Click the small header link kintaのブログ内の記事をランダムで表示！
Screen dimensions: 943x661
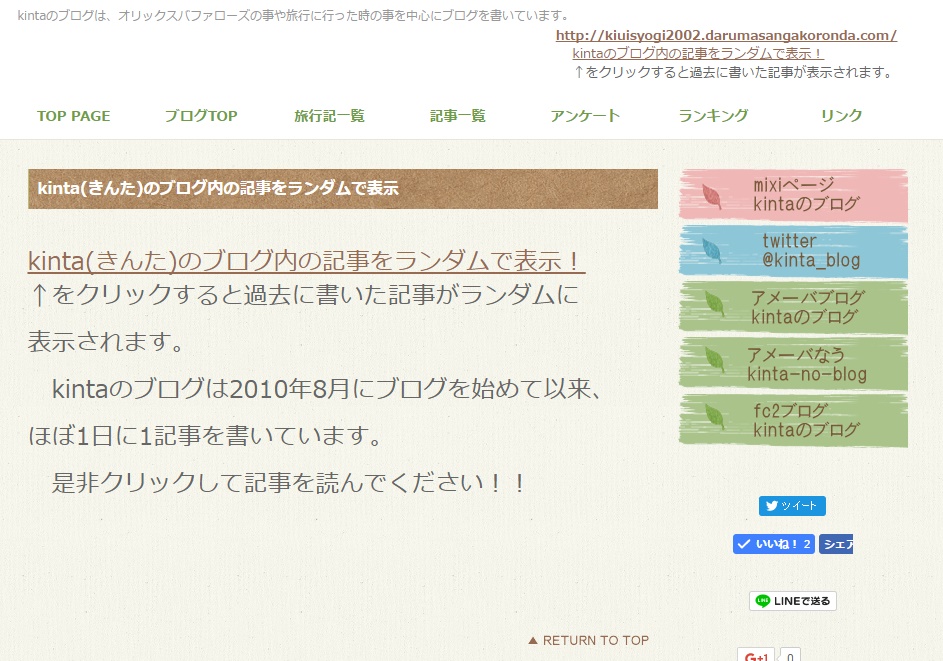pyautogui.click(x=698, y=54)
